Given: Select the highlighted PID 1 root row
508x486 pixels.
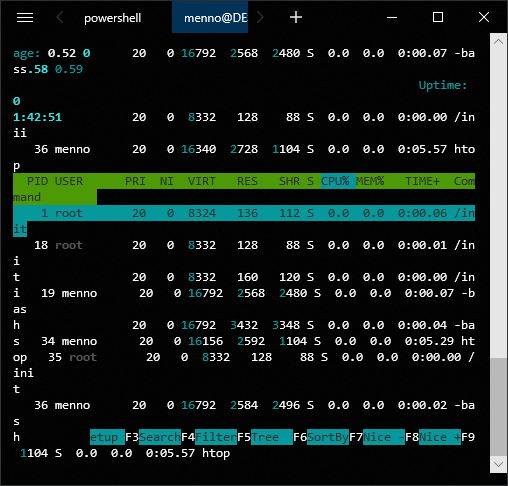Looking at the screenshot, I should click(244, 213).
